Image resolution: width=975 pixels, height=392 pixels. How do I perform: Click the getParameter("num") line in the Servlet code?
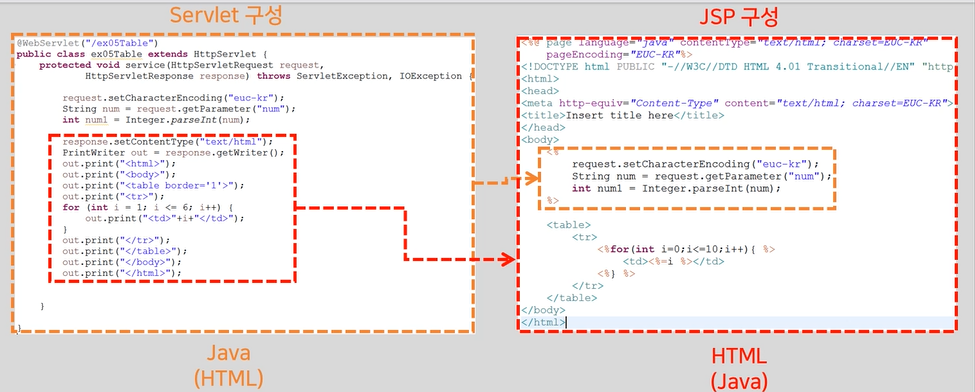(x=178, y=109)
